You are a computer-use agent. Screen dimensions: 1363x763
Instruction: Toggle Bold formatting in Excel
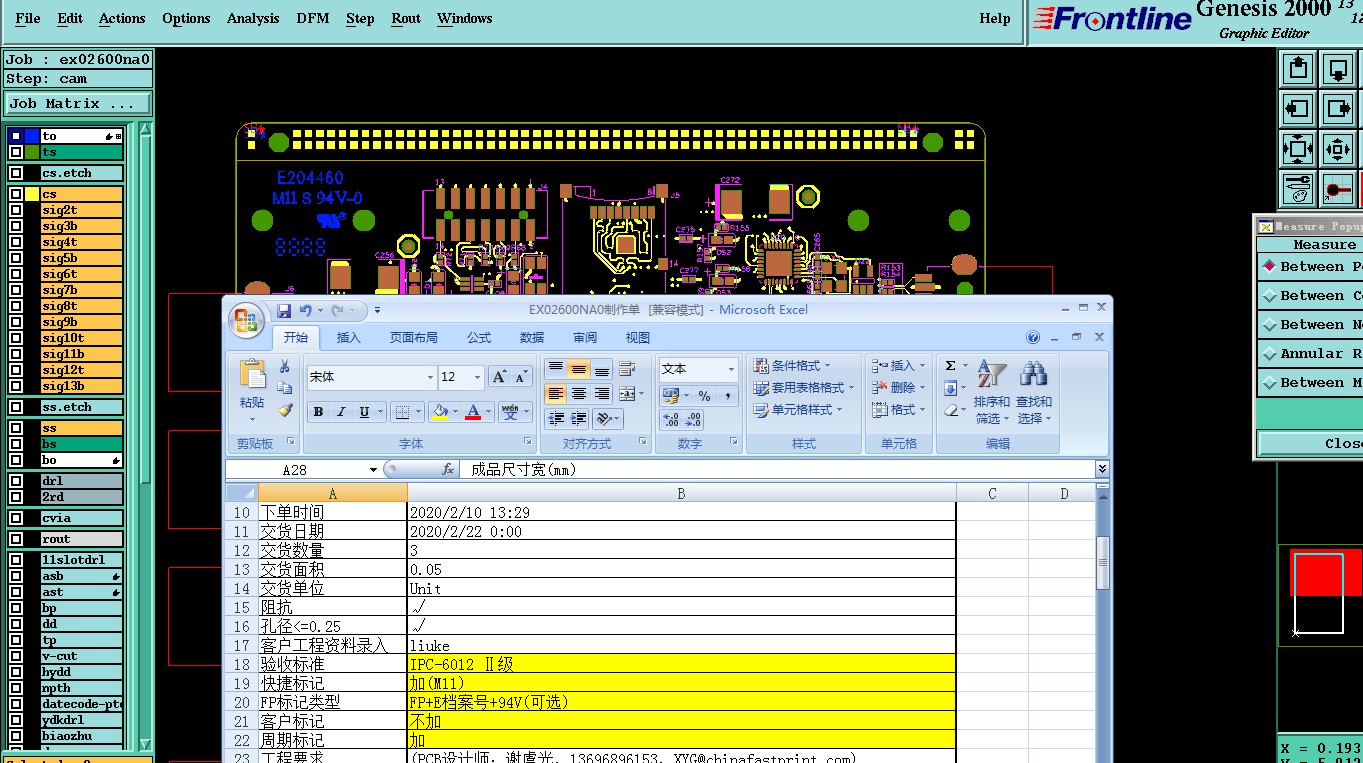pyautogui.click(x=318, y=412)
